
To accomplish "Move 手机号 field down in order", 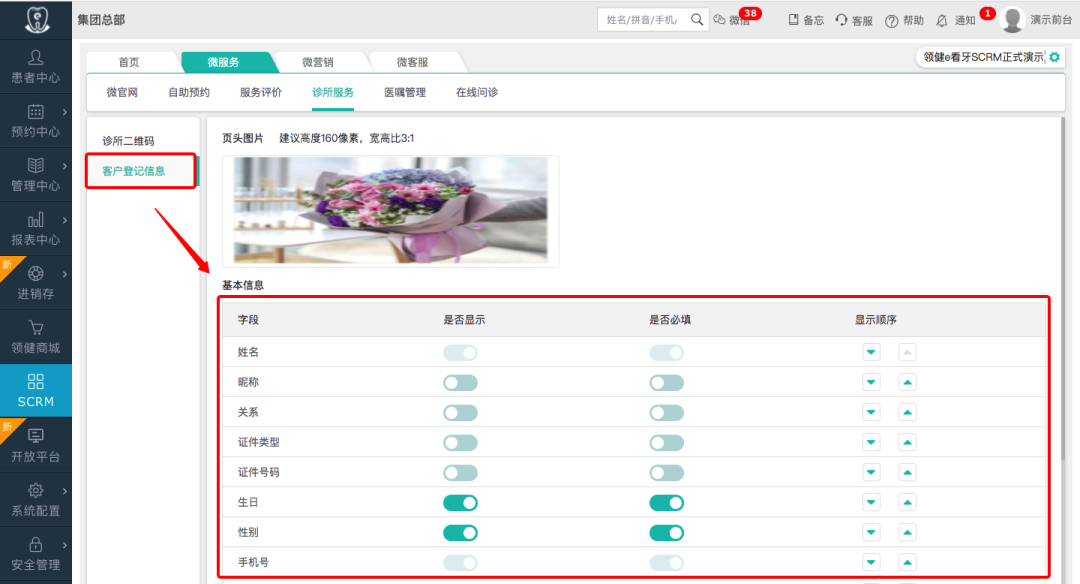I will (x=871, y=563).
